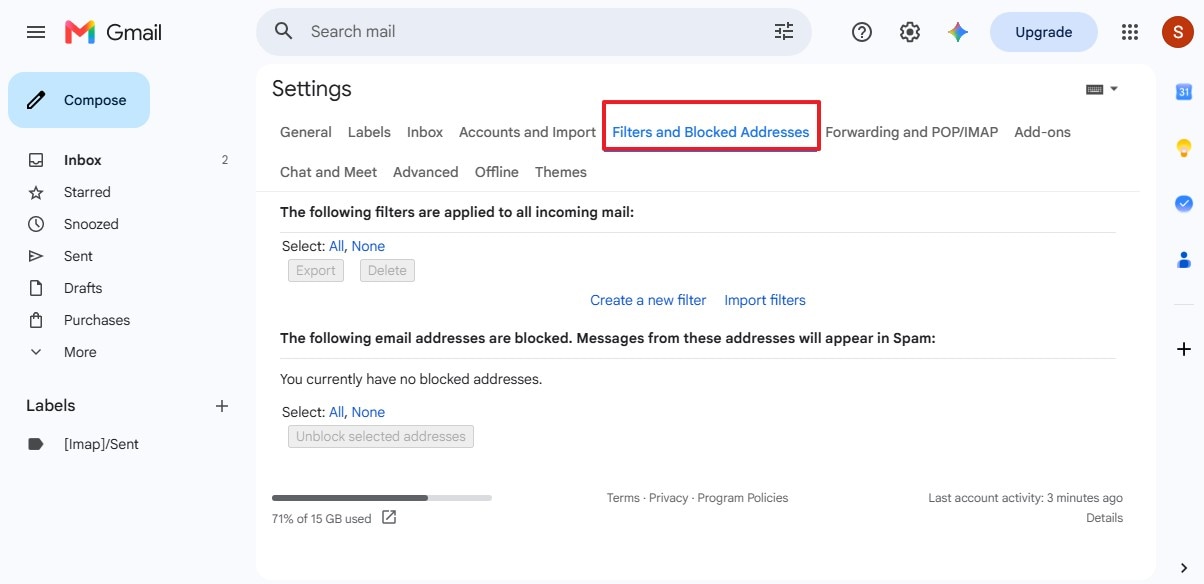
Task: Click the Upgrade button
Action: coord(1044,32)
